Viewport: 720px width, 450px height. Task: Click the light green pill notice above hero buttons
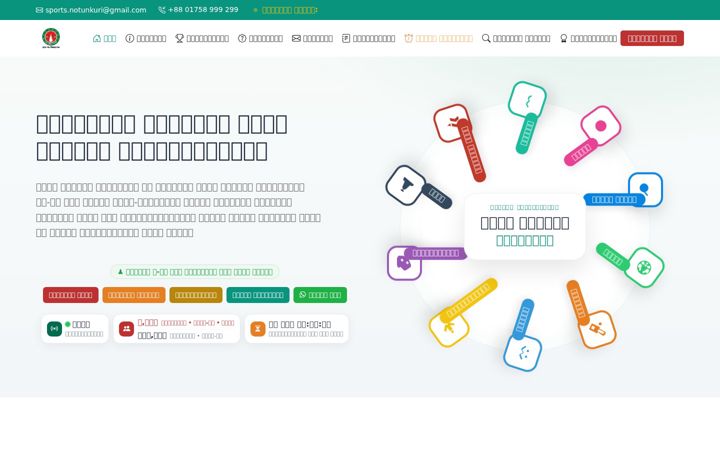(x=195, y=272)
